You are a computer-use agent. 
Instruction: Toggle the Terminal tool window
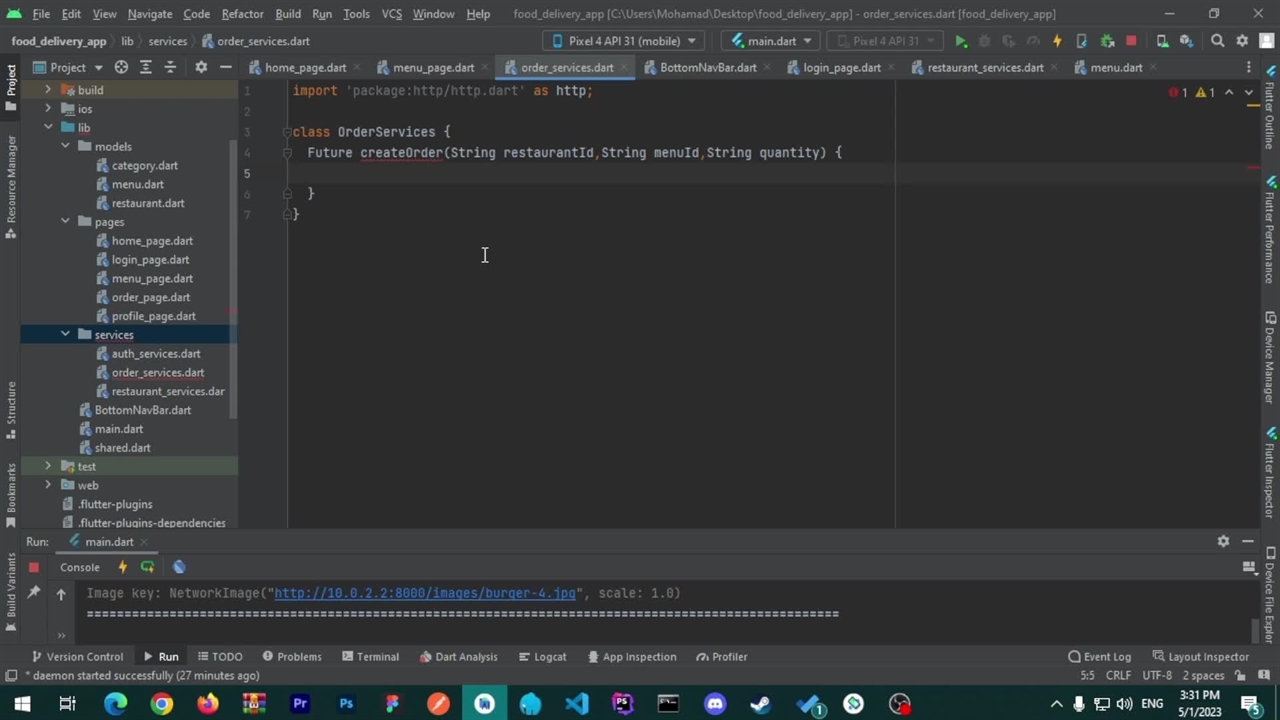coord(370,657)
